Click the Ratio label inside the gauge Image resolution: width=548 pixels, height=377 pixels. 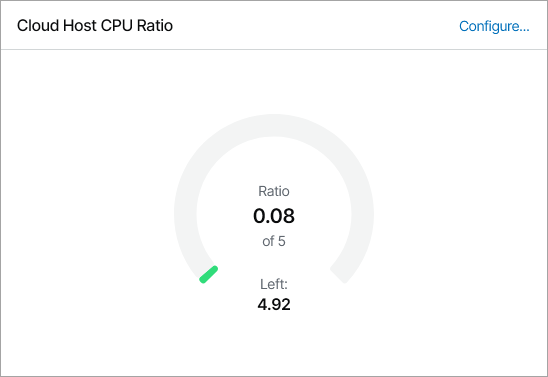tap(274, 191)
